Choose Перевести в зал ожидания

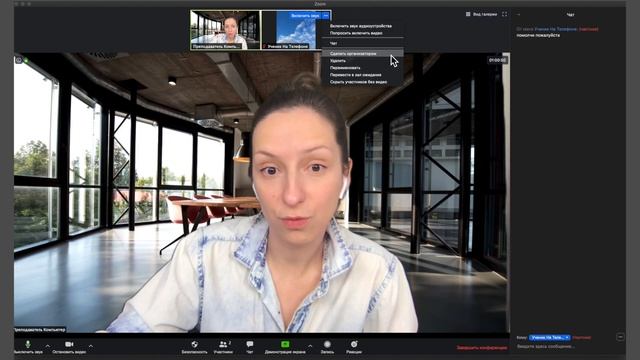[356, 75]
